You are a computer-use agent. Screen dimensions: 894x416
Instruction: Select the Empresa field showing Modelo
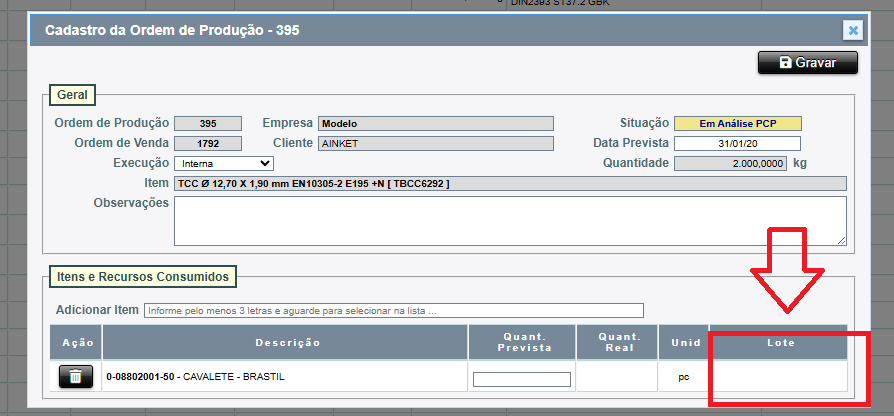point(435,124)
